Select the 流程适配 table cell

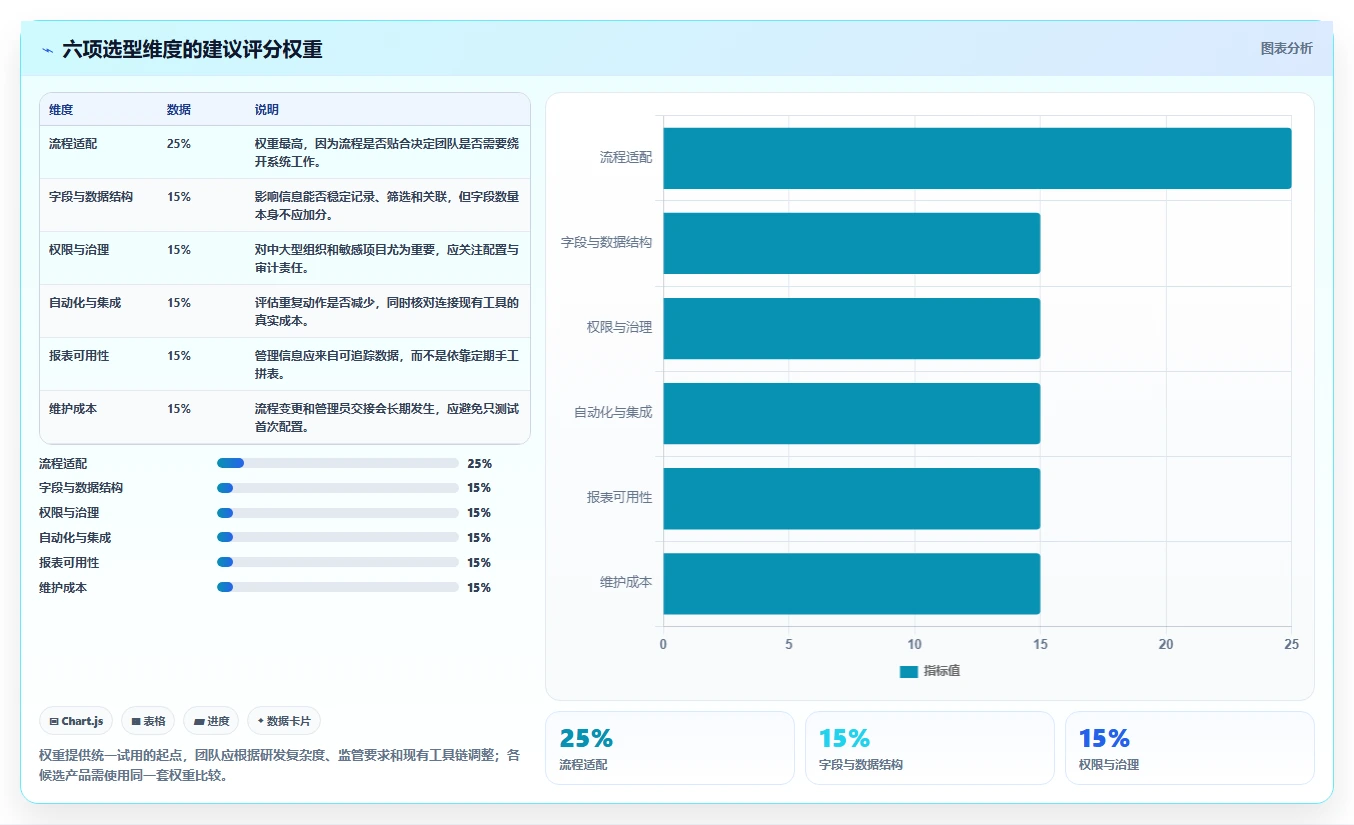point(99,152)
